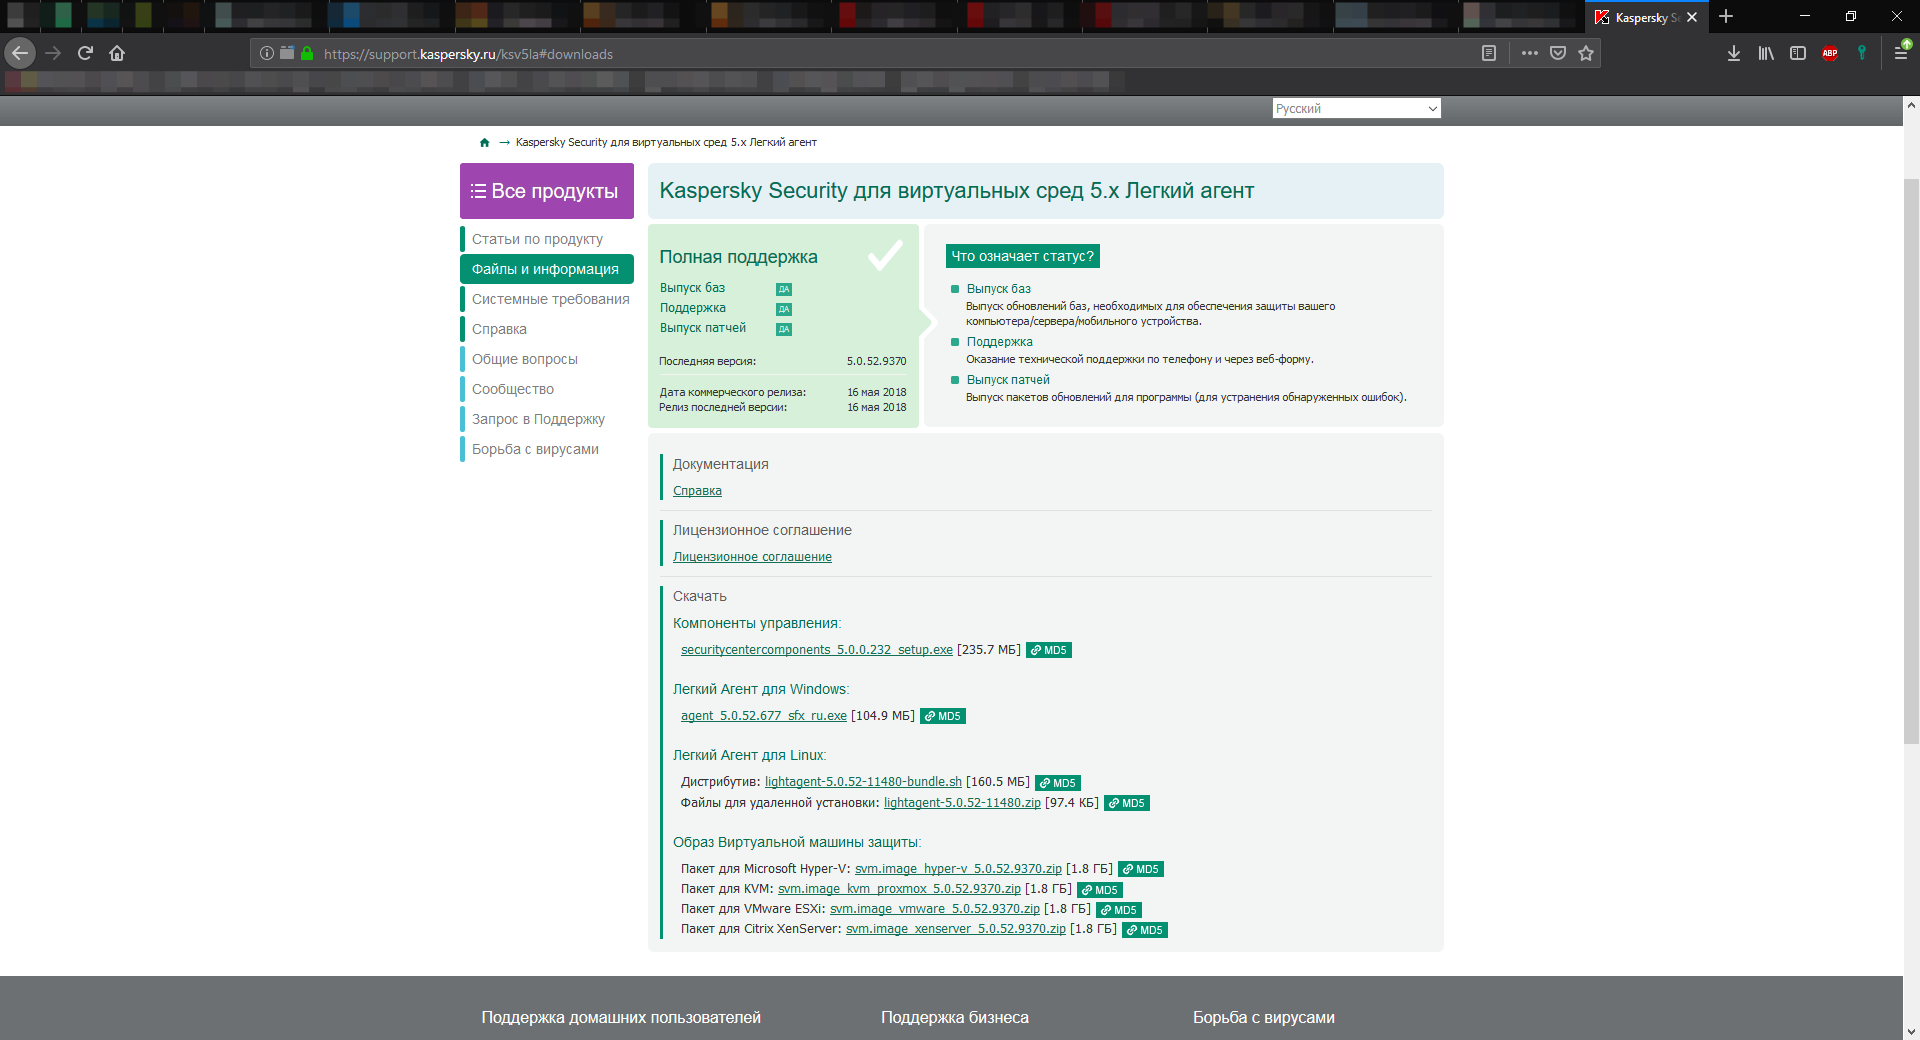Screen dimensions: 1920x1040
Task: Click the Kaspersky breadcrumb product text
Action: coord(666,142)
